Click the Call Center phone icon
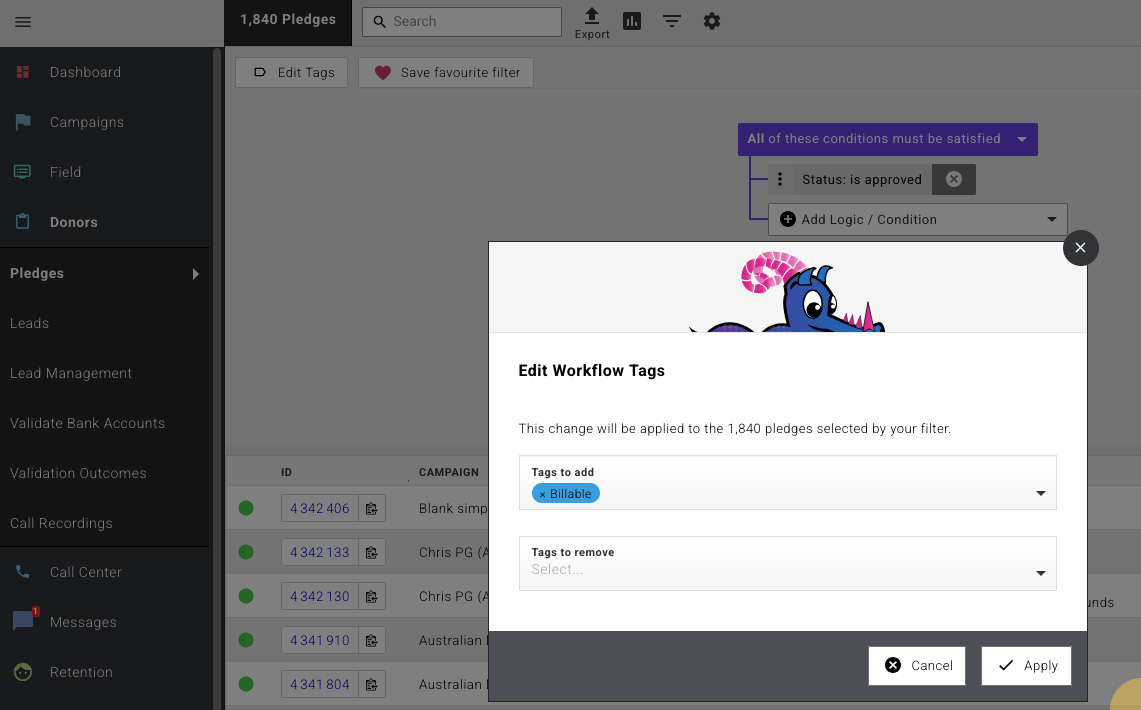 (x=22, y=571)
